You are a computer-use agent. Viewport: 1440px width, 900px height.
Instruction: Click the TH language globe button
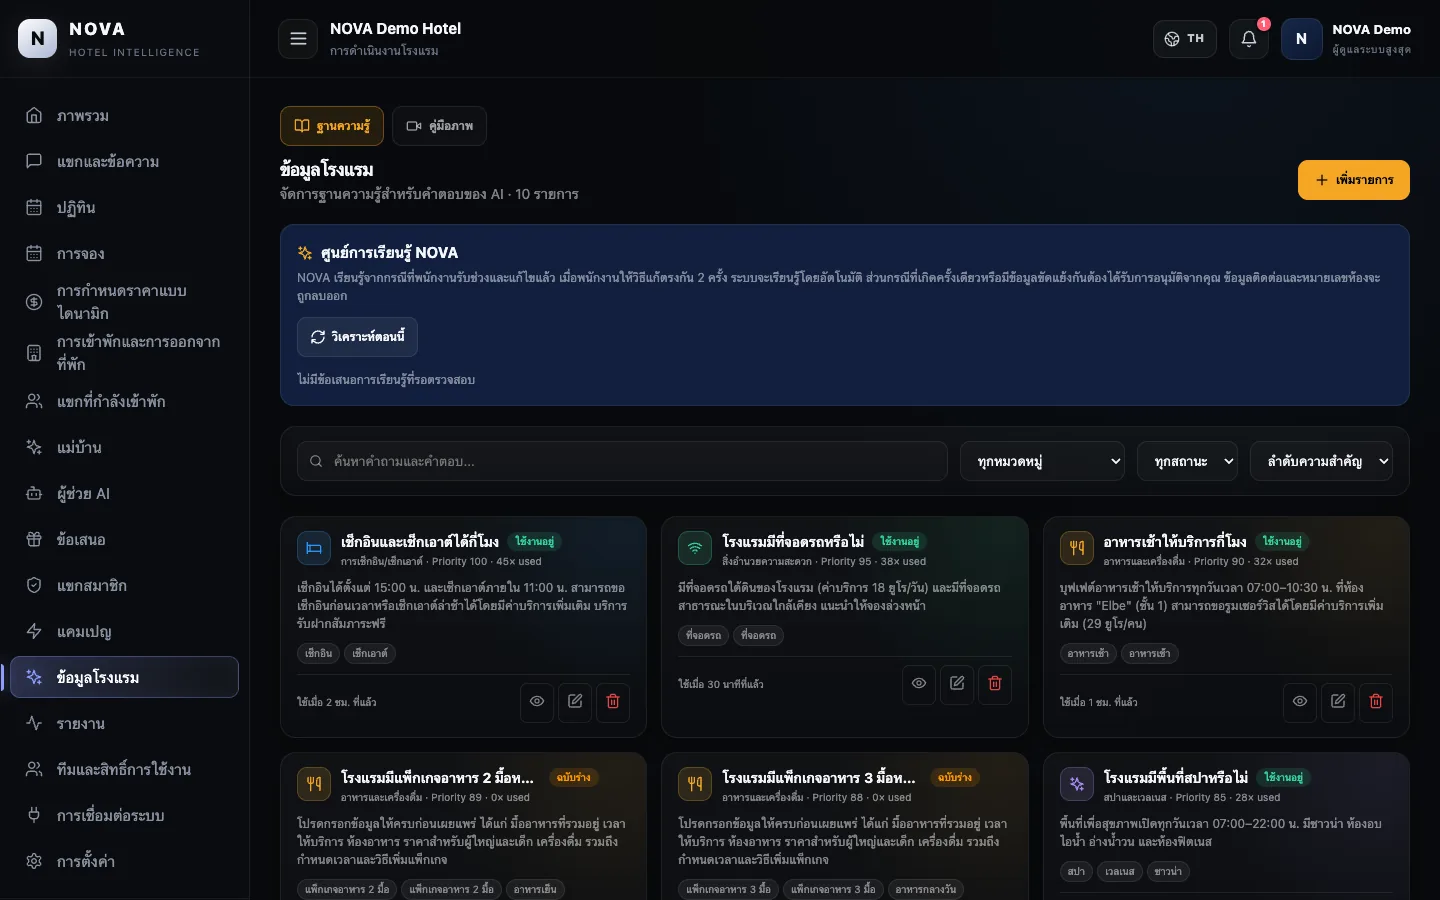[1185, 39]
